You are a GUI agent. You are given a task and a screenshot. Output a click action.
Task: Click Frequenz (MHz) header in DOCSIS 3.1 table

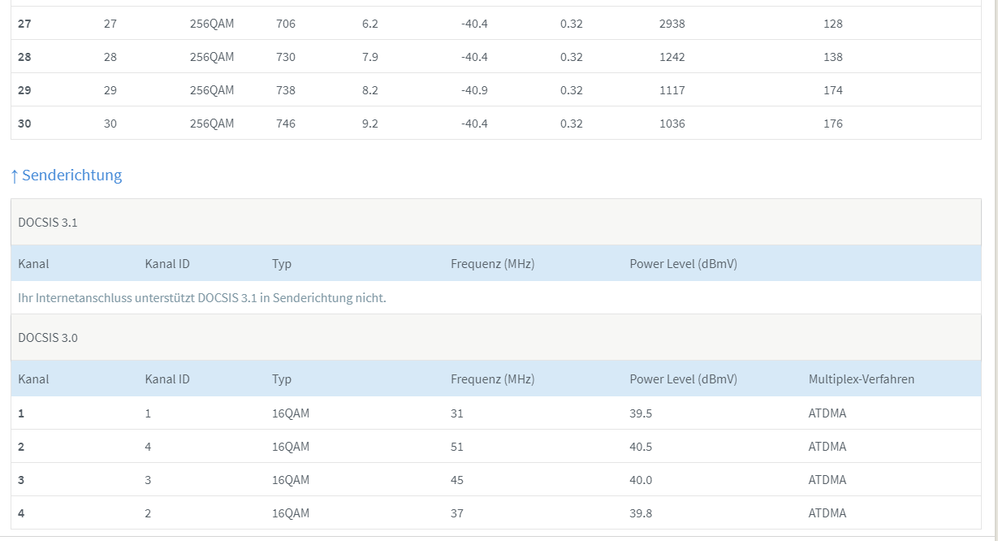point(492,264)
